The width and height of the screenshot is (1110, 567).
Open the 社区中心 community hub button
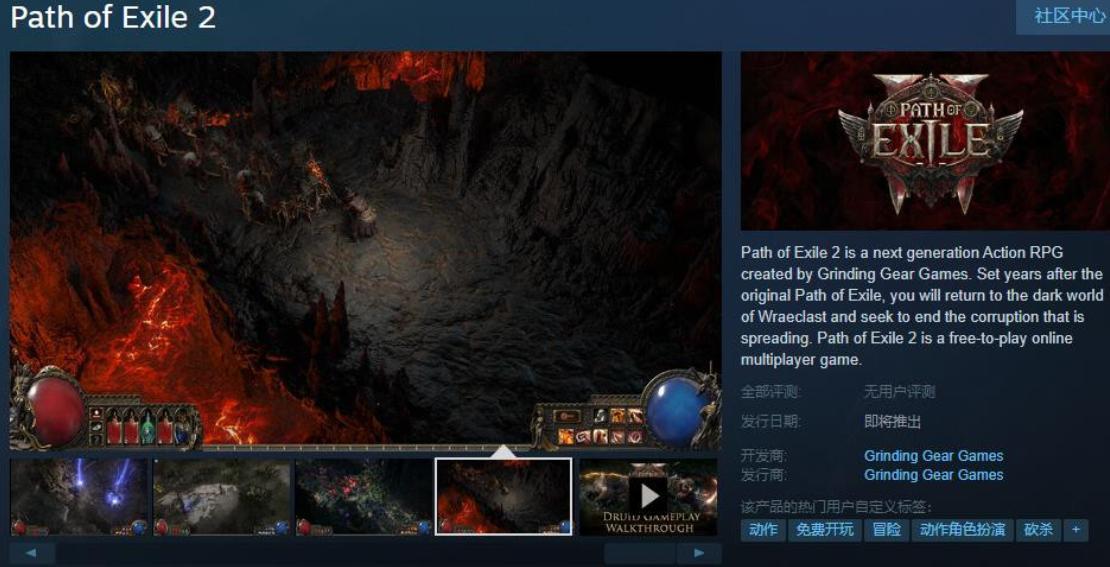coord(1069,17)
